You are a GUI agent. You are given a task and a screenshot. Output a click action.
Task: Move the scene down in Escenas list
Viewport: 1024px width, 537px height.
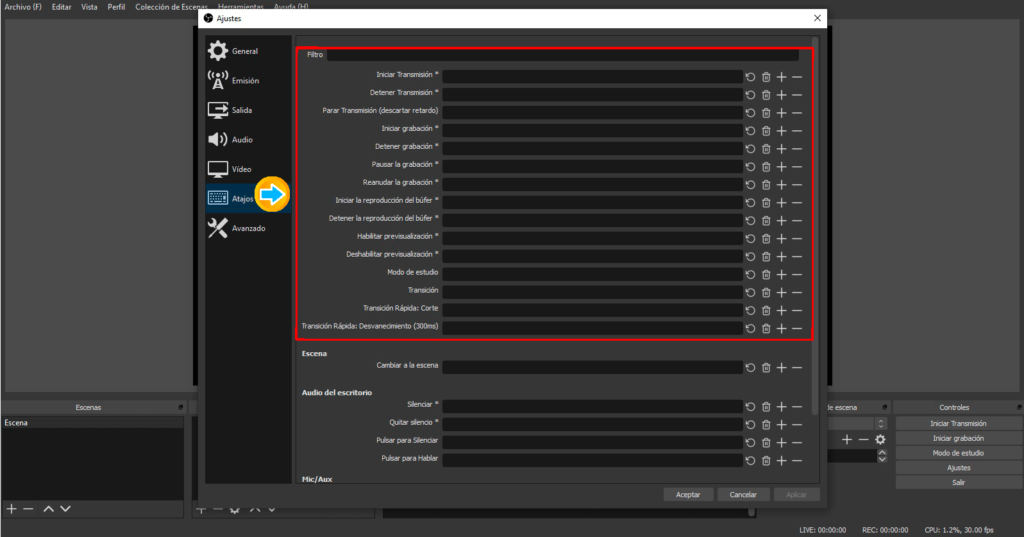pos(65,509)
